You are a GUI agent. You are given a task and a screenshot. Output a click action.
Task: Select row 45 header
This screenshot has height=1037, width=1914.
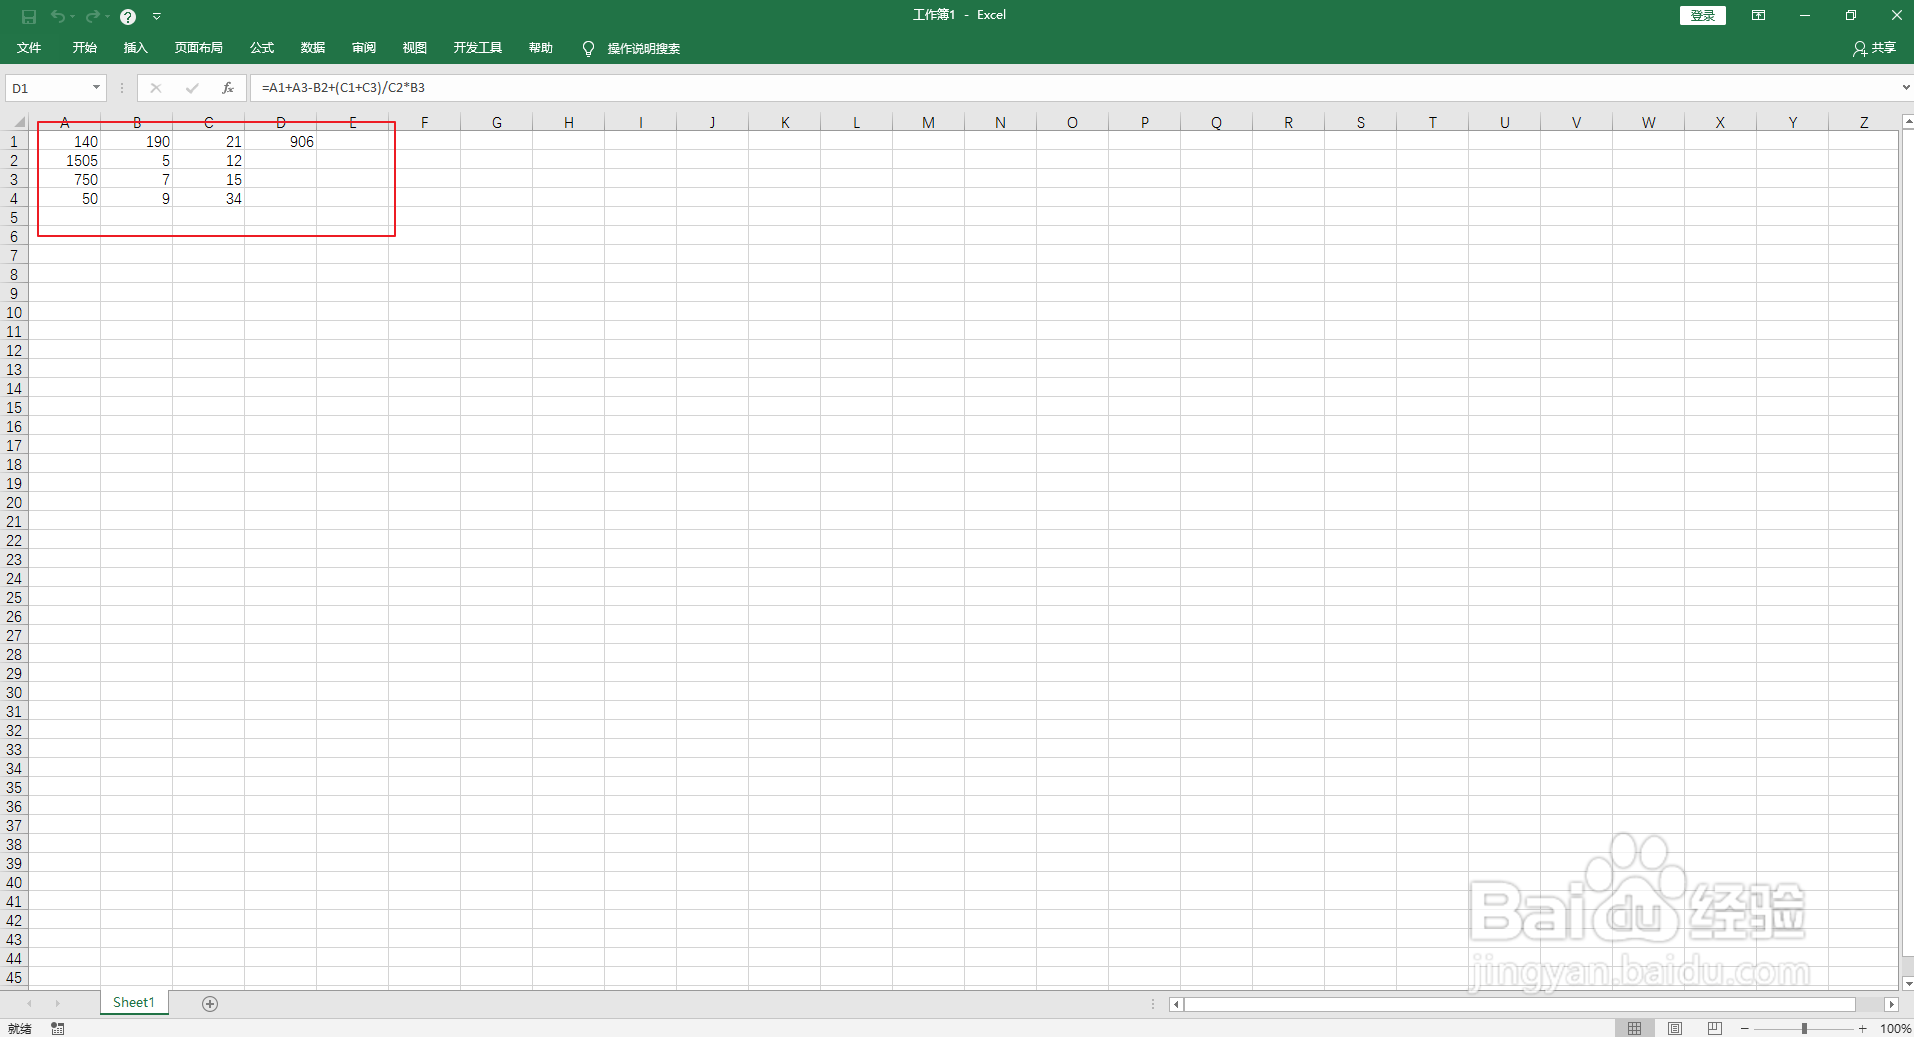14,978
